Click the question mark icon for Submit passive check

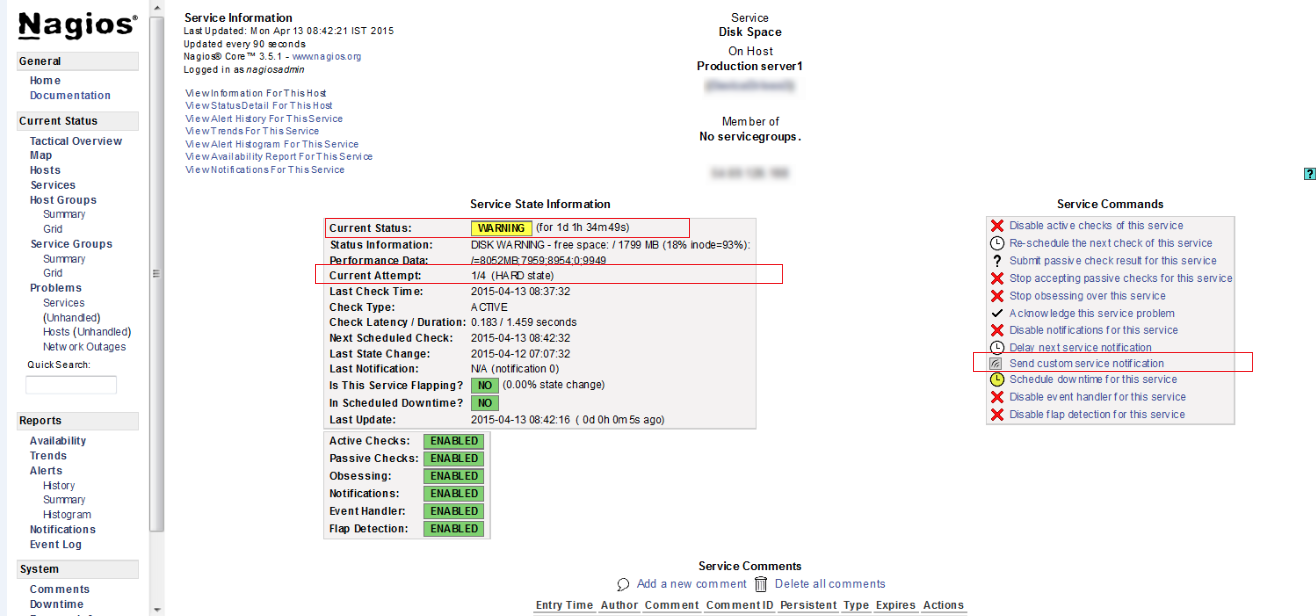tap(996, 261)
